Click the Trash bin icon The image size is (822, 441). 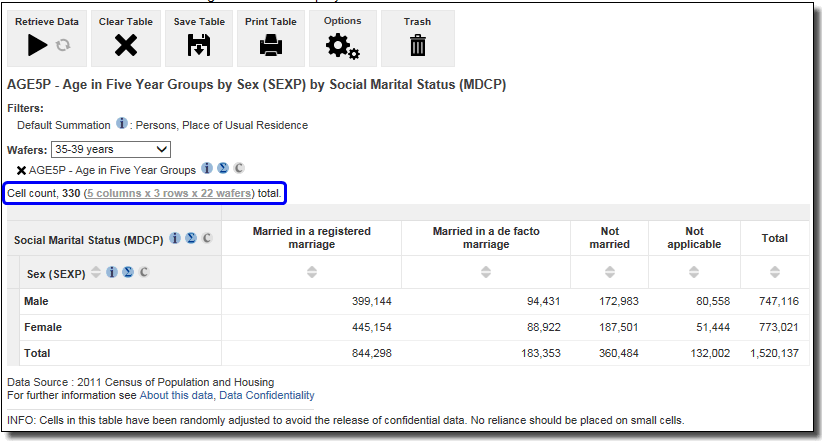pyautogui.click(x=417, y=45)
